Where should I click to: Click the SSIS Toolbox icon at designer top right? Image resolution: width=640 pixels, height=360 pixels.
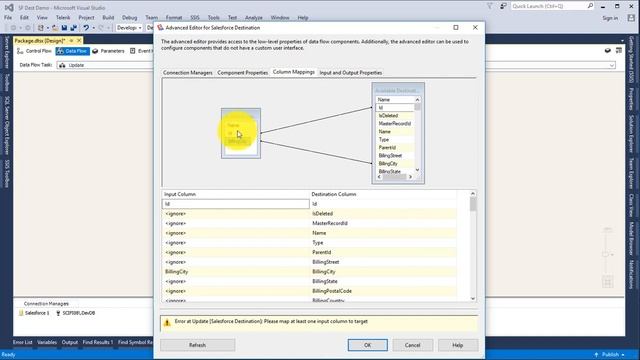click(619, 51)
